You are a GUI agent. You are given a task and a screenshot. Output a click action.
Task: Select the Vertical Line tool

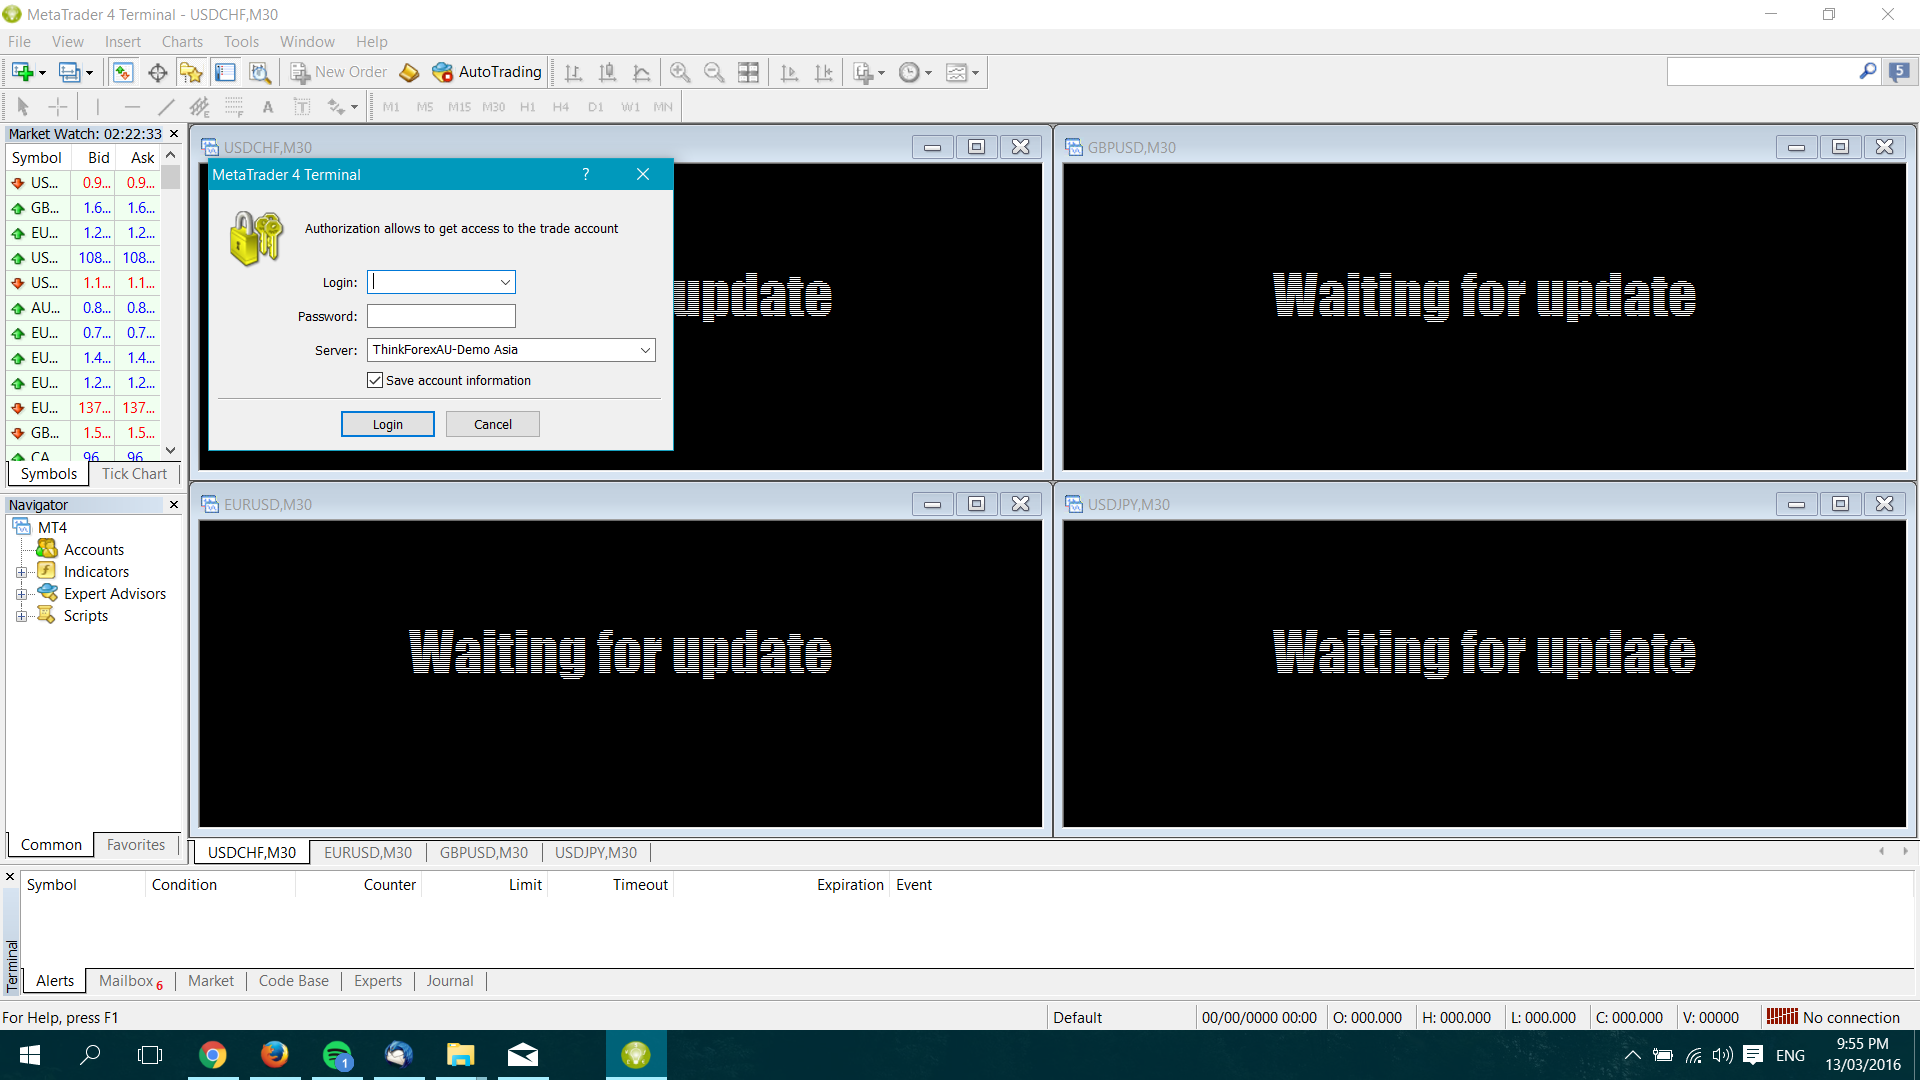tap(97, 106)
